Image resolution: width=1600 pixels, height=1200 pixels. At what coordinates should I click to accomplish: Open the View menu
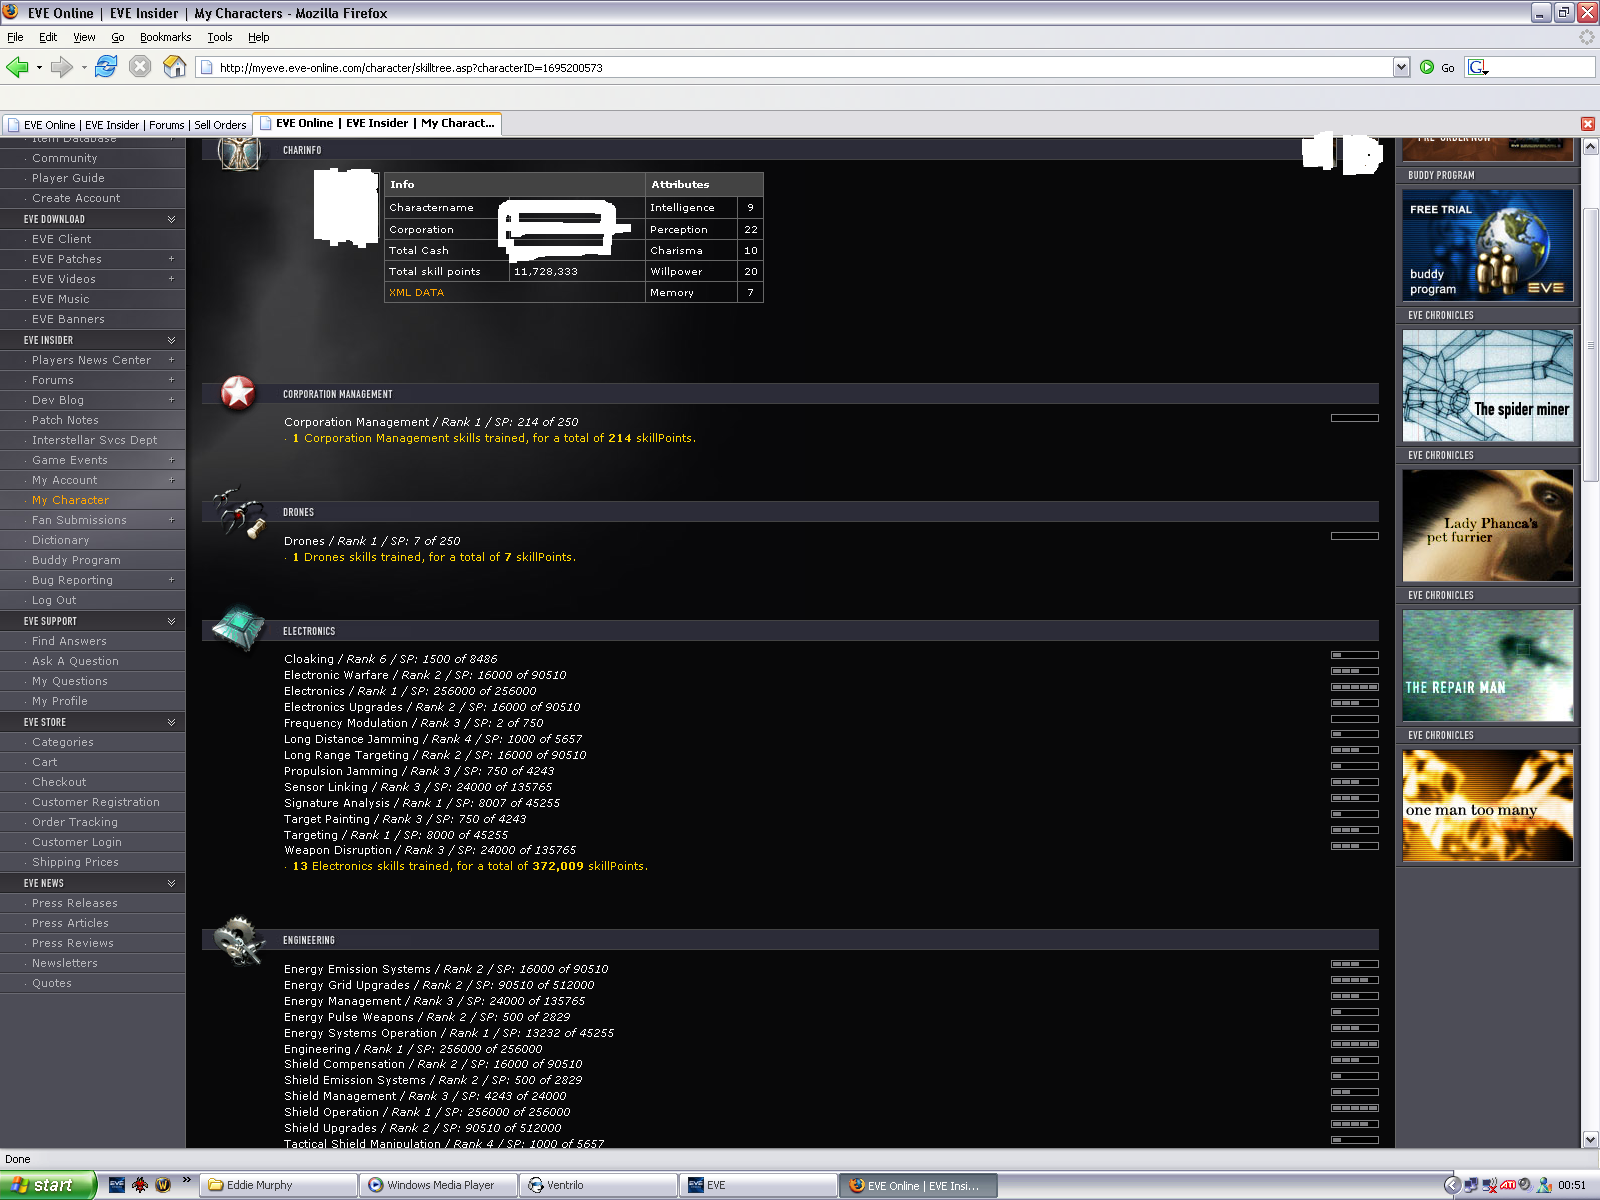click(84, 37)
